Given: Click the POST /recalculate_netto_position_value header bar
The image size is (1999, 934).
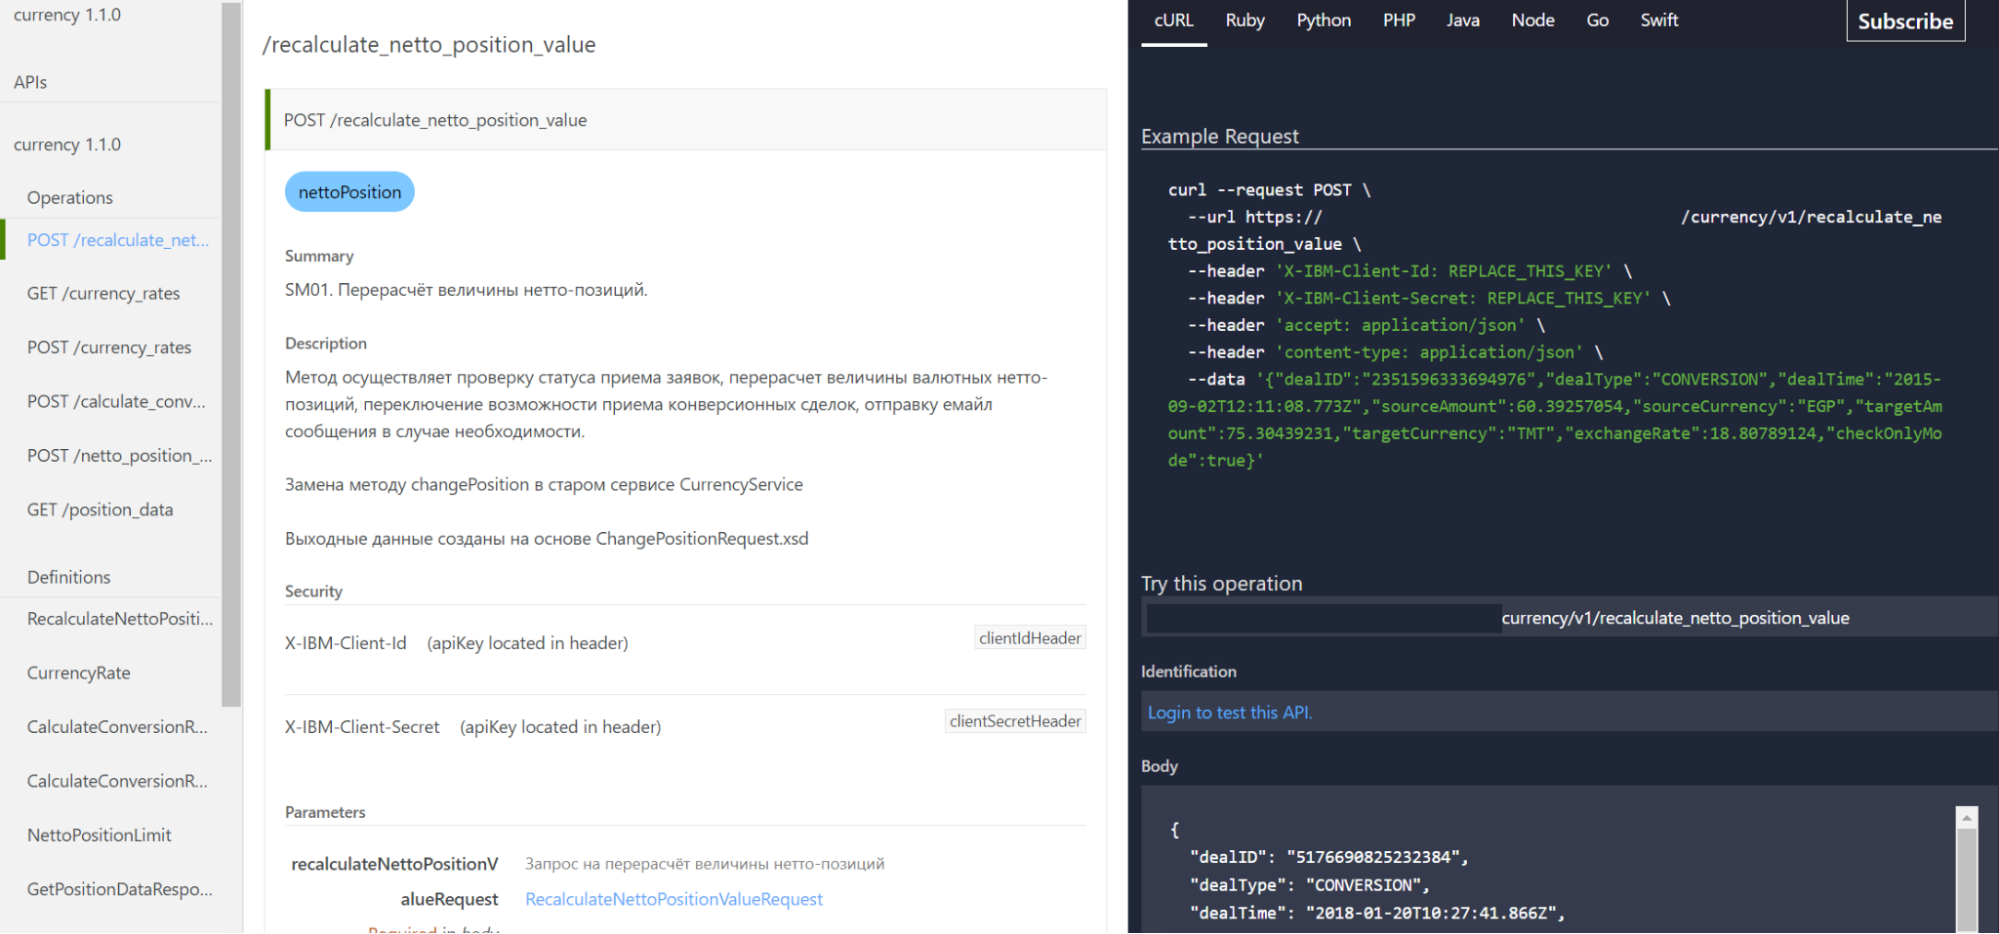Looking at the screenshot, I should 686,120.
